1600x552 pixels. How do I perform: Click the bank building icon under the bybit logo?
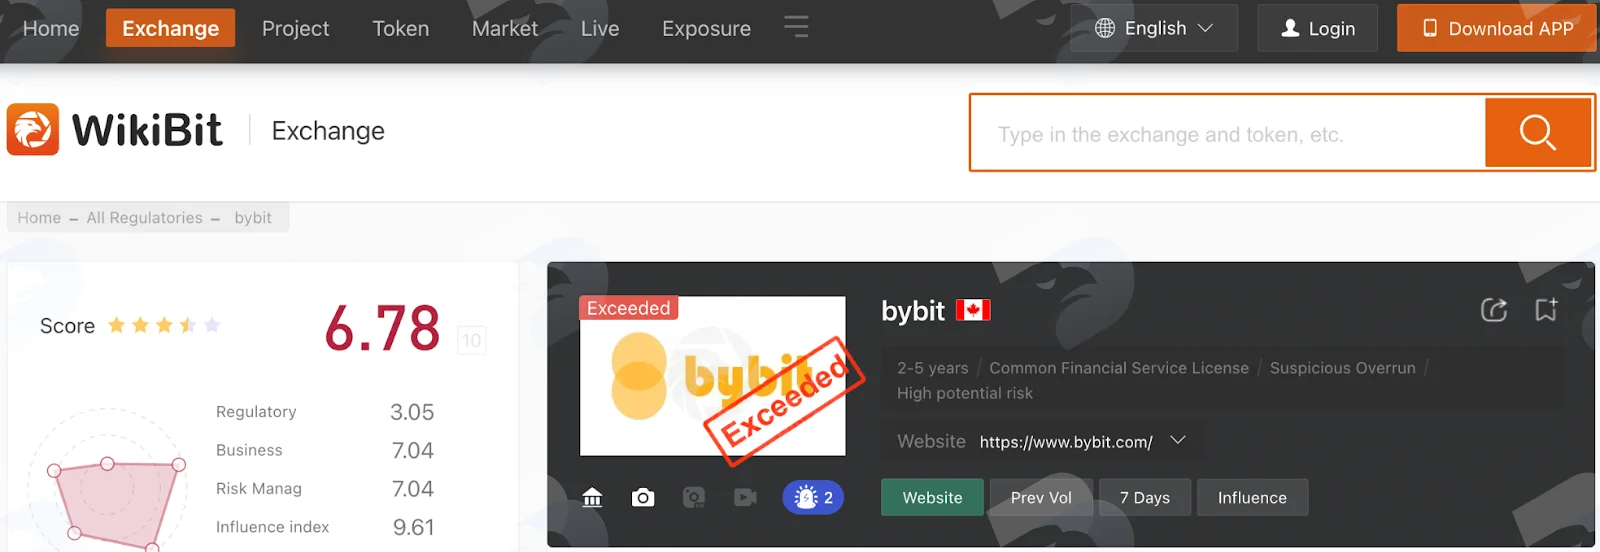click(592, 497)
